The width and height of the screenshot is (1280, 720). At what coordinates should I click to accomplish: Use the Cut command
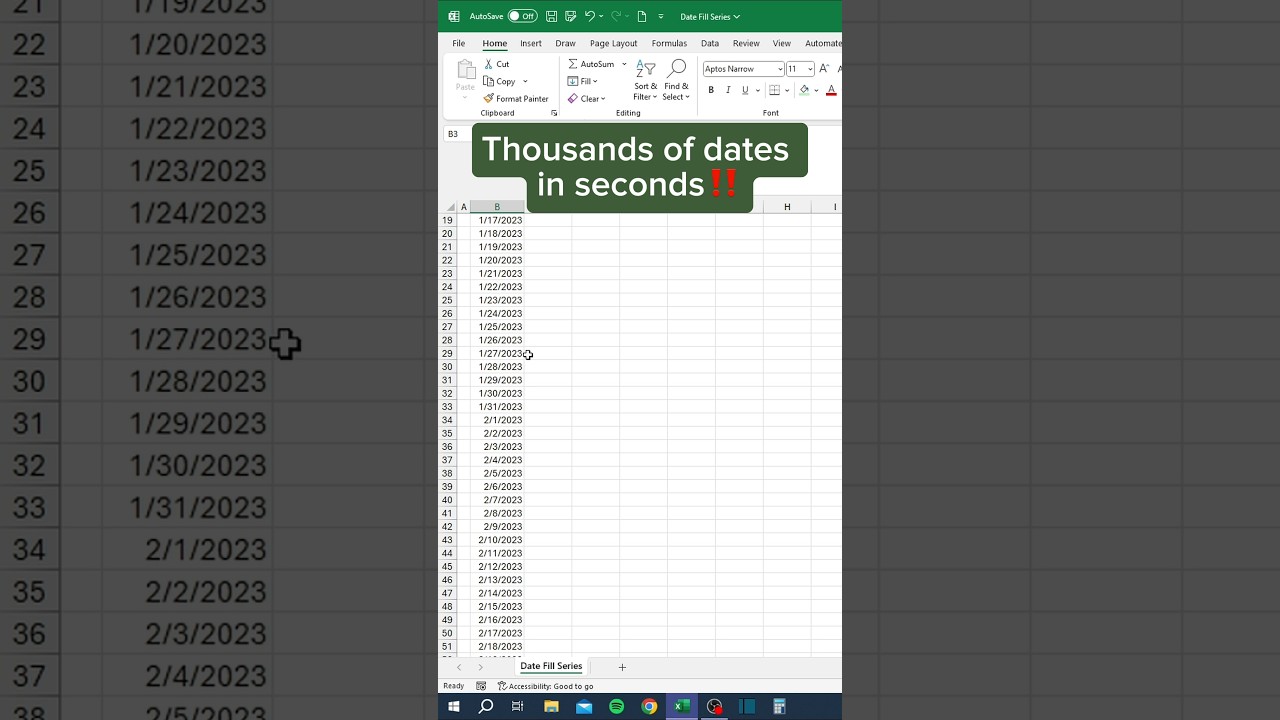[x=497, y=63]
